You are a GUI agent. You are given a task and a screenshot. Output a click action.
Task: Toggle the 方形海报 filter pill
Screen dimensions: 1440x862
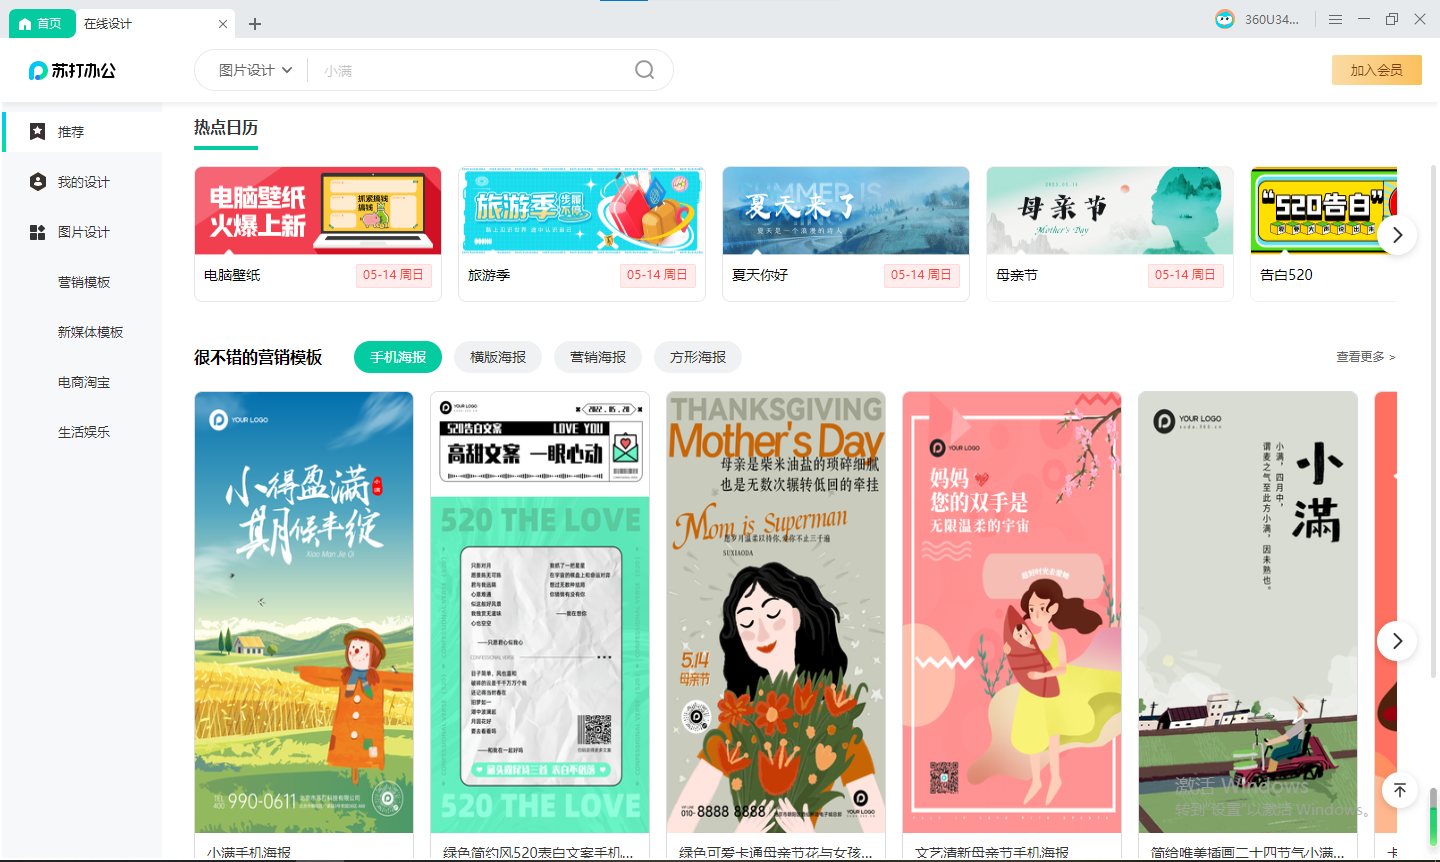pos(697,357)
